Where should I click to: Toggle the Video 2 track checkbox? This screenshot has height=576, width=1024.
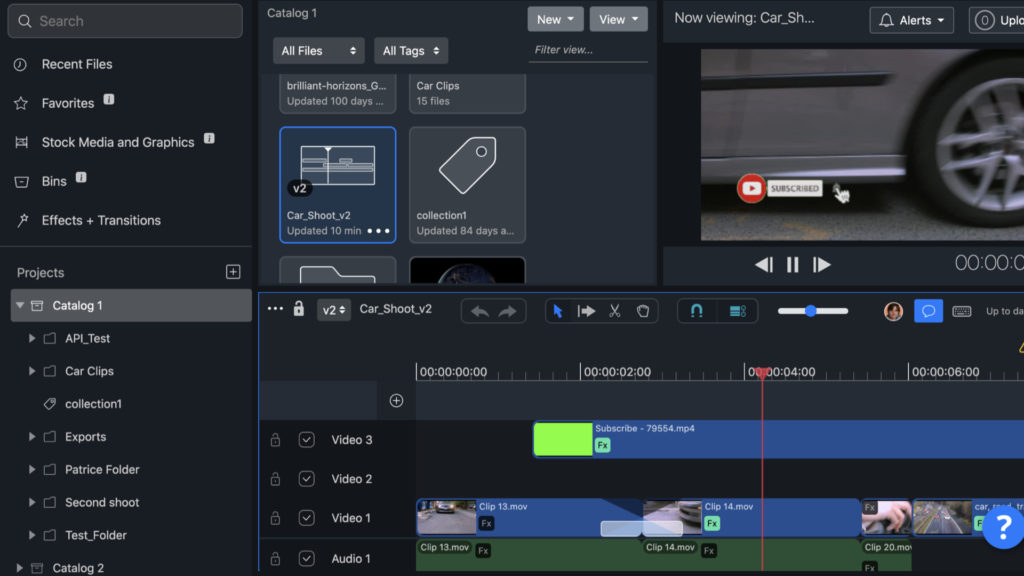pyautogui.click(x=307, y=479)
